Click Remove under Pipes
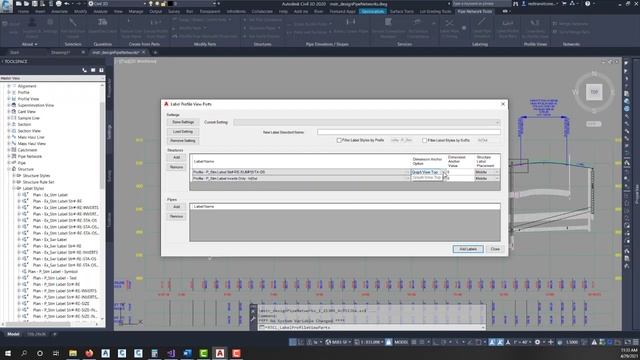Viewport: 640px width, 360px height. 176,216
